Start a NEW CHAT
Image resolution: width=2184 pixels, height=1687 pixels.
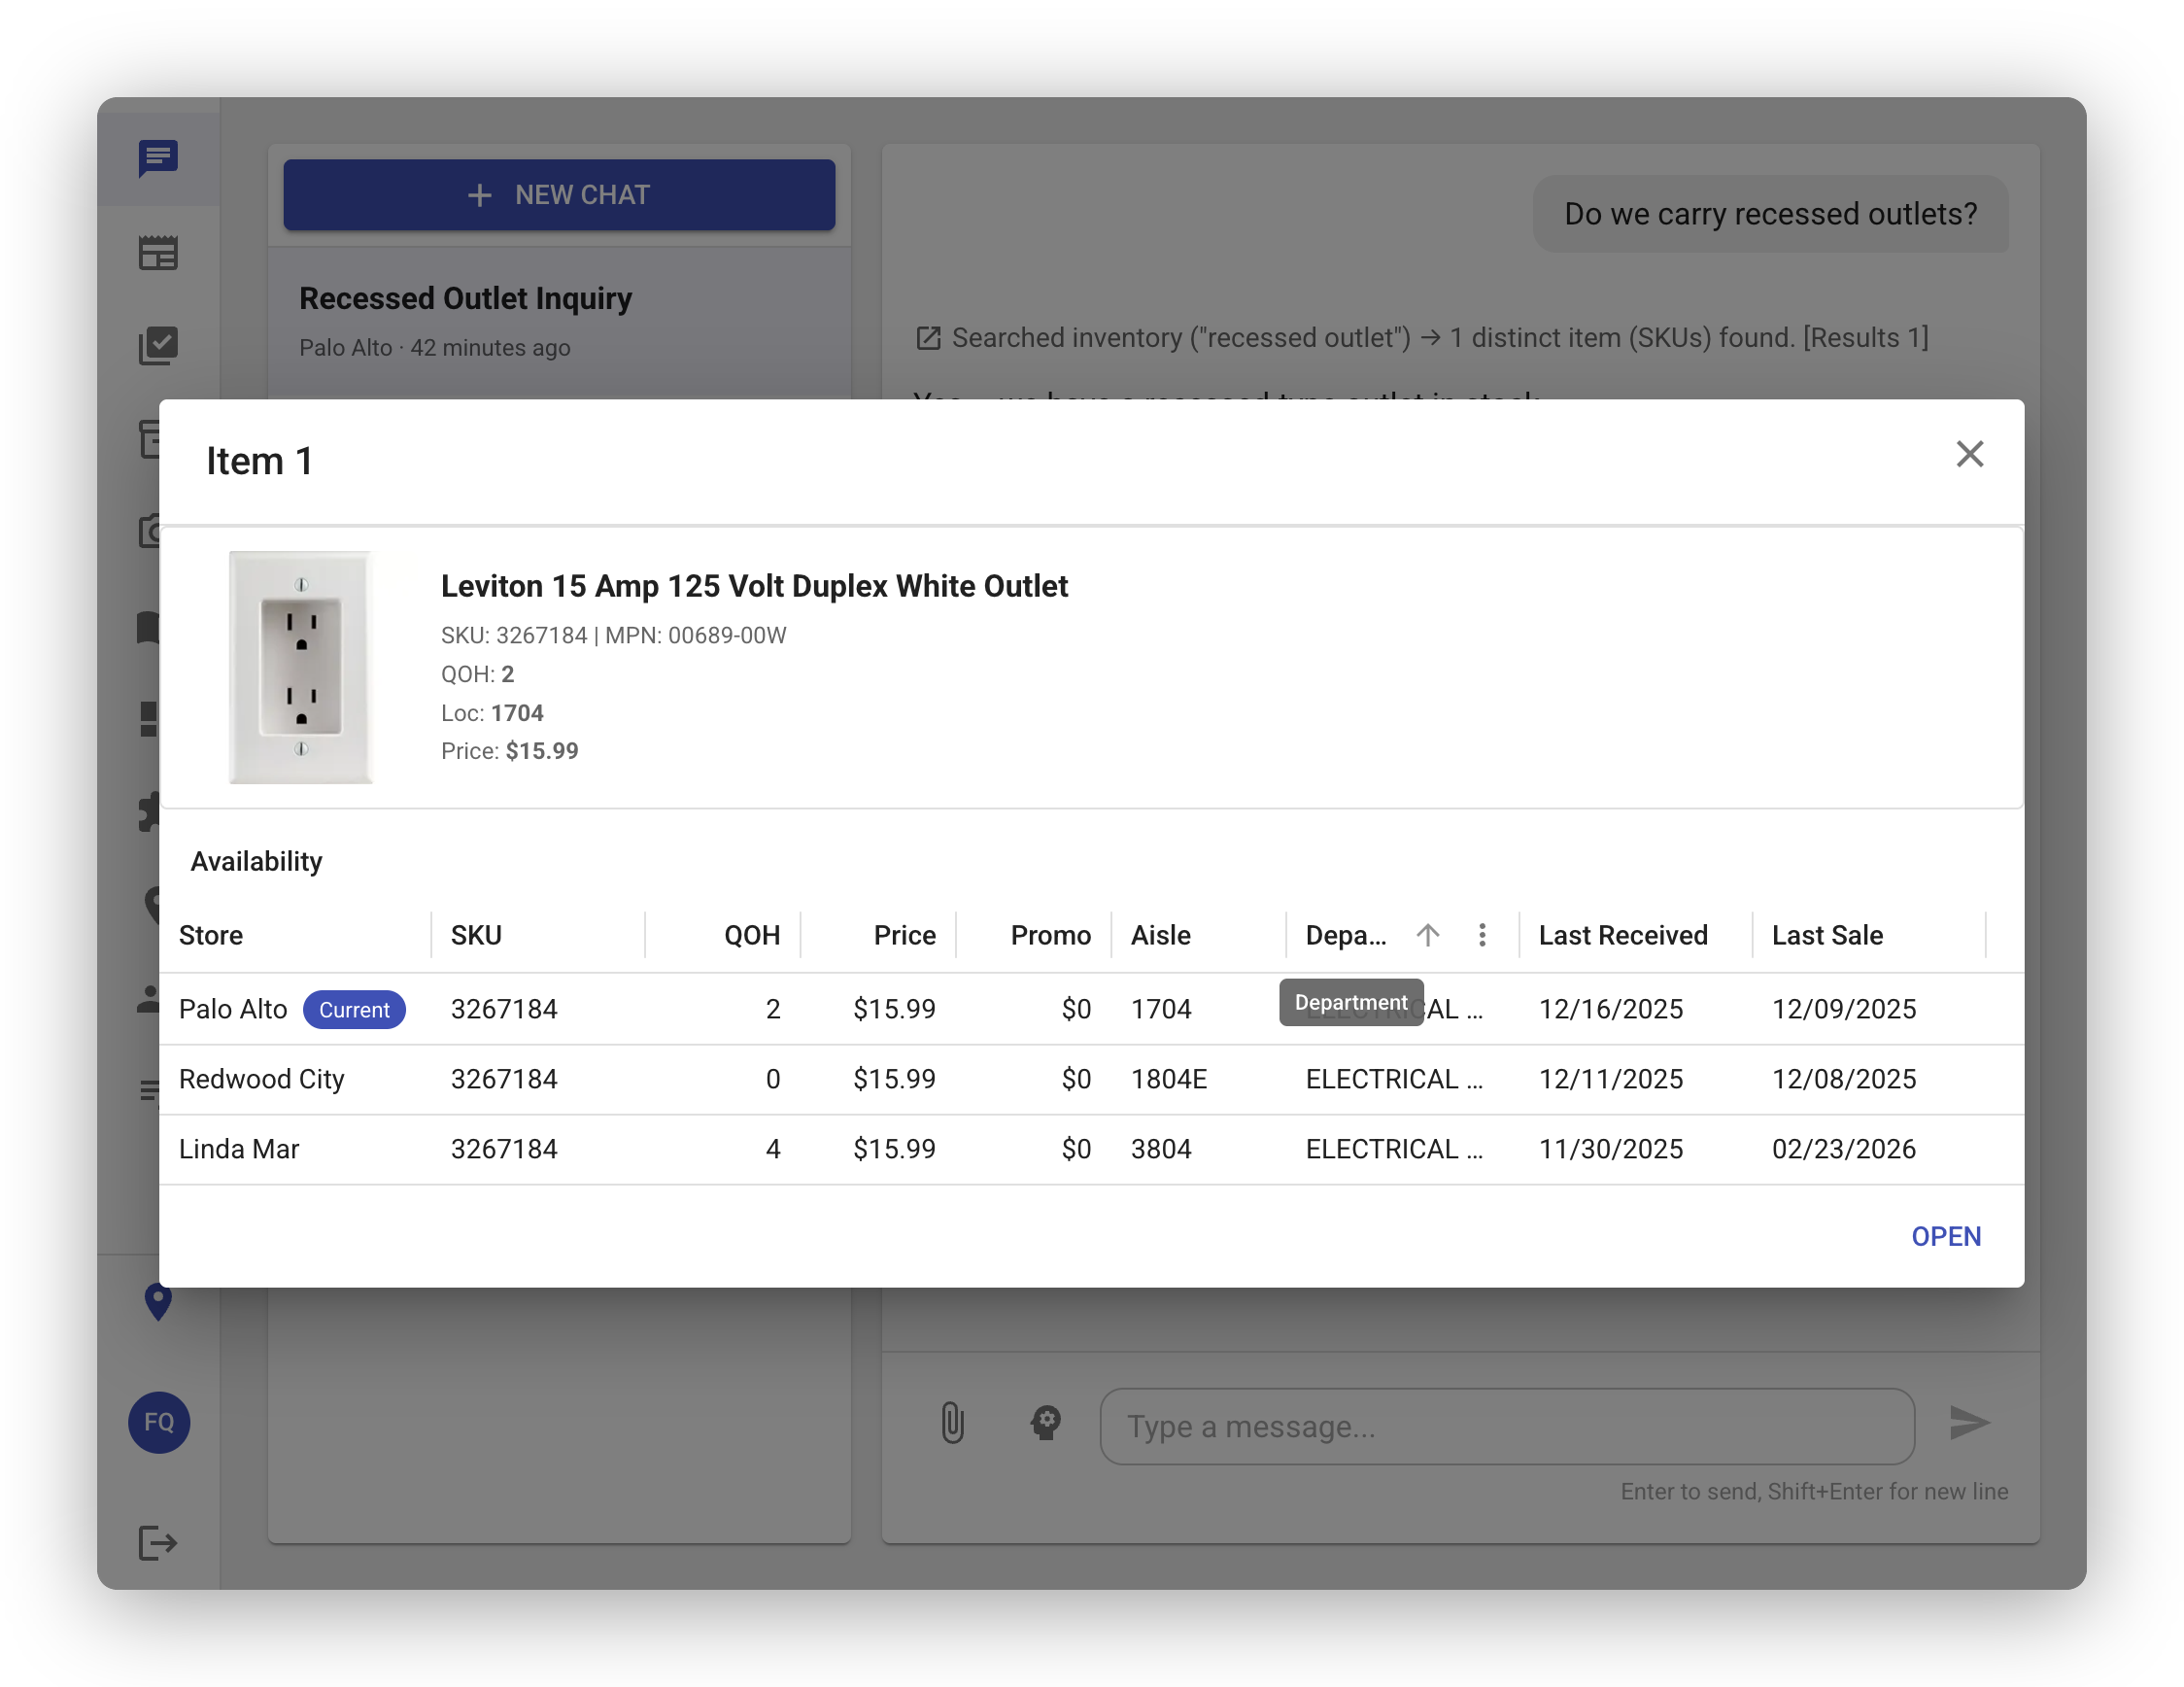pyautogui.click(x=558, y=195)
